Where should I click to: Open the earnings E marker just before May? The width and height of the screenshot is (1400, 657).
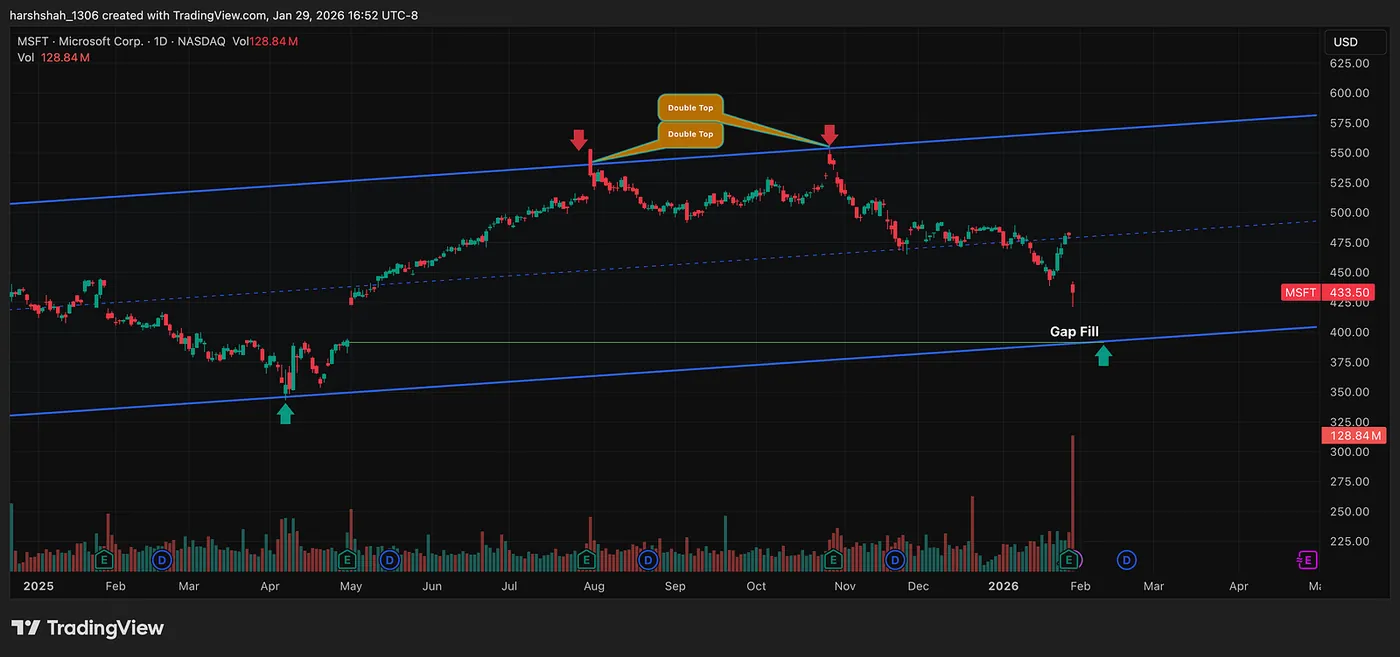[x=347, y=559]
